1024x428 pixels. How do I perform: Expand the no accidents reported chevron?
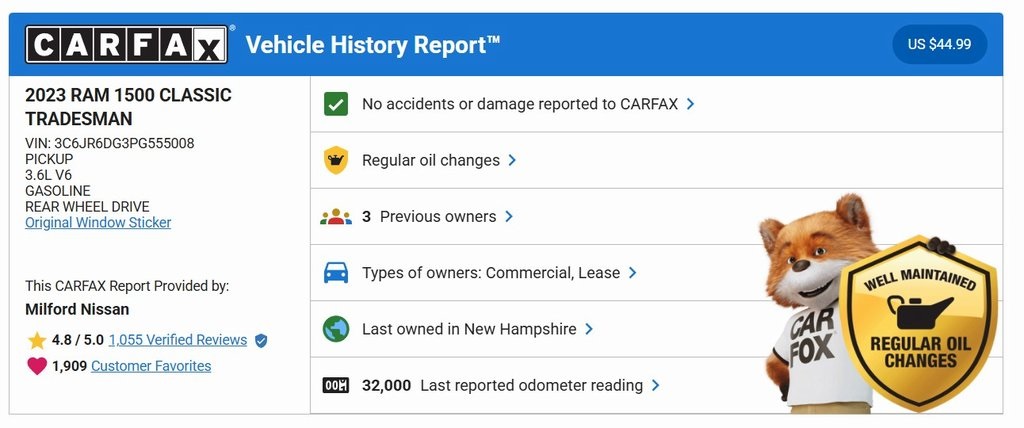pyautogui.click(x=691, y=104)
